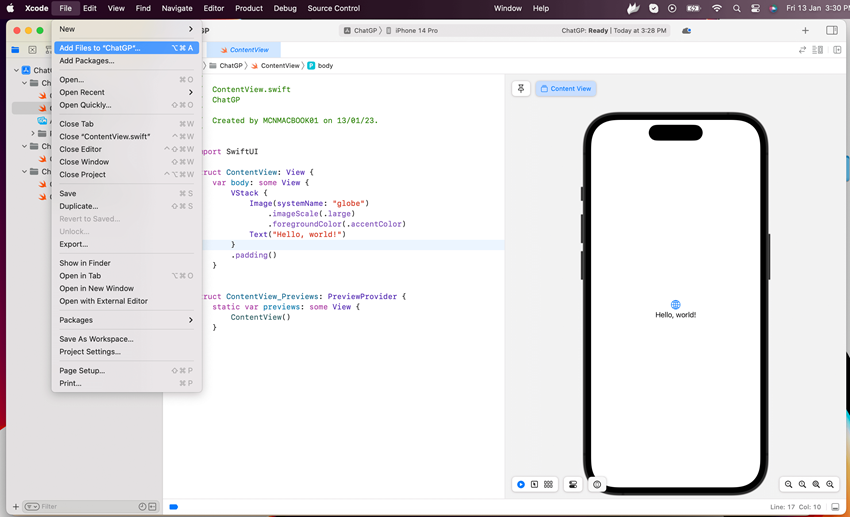Select iPhone 14 Pro run destination
The image size is (850, 517).
pos(412,31)
